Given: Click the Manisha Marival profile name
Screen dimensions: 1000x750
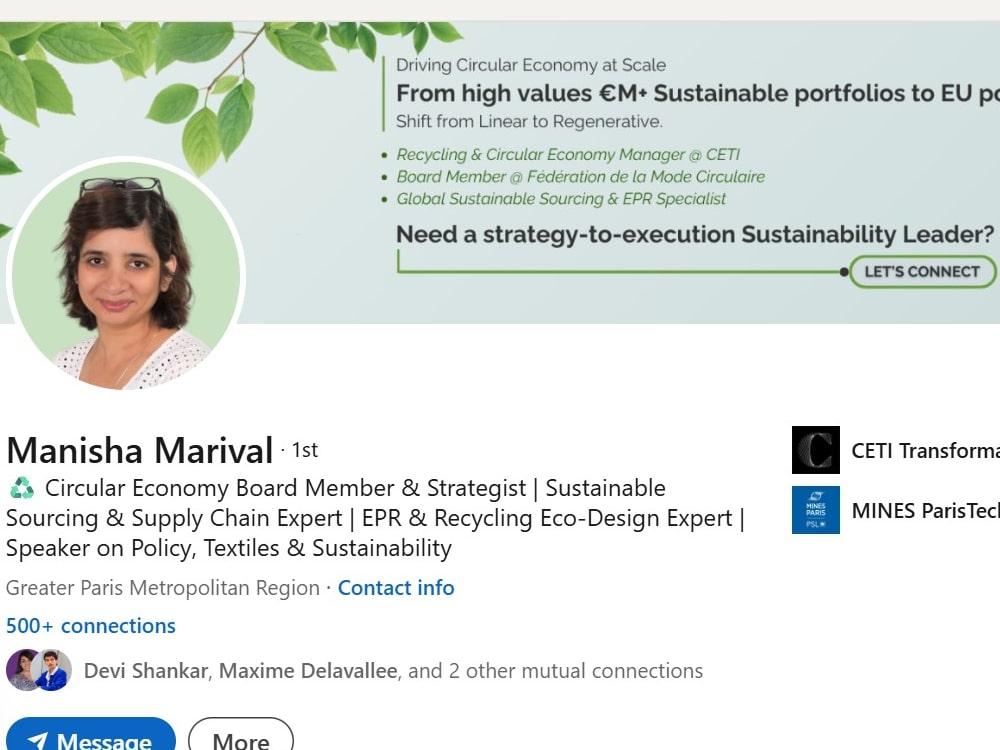Looking at the screenshot, I should point(140,450).
